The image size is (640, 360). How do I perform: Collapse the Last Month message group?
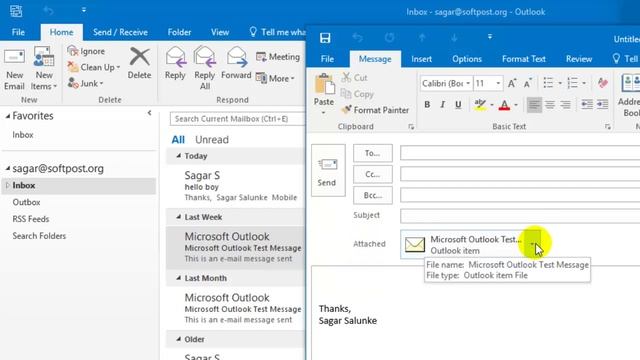[178, 278]
